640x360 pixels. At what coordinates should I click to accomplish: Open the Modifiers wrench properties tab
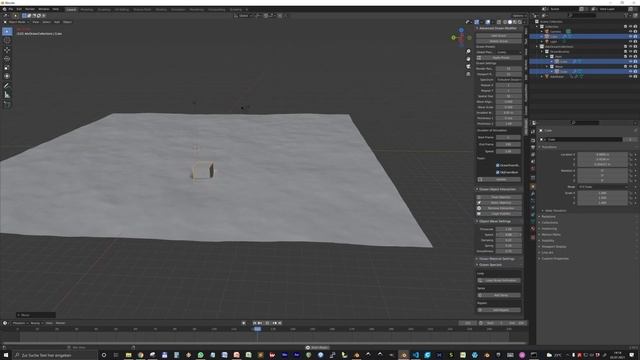point(533,193)
